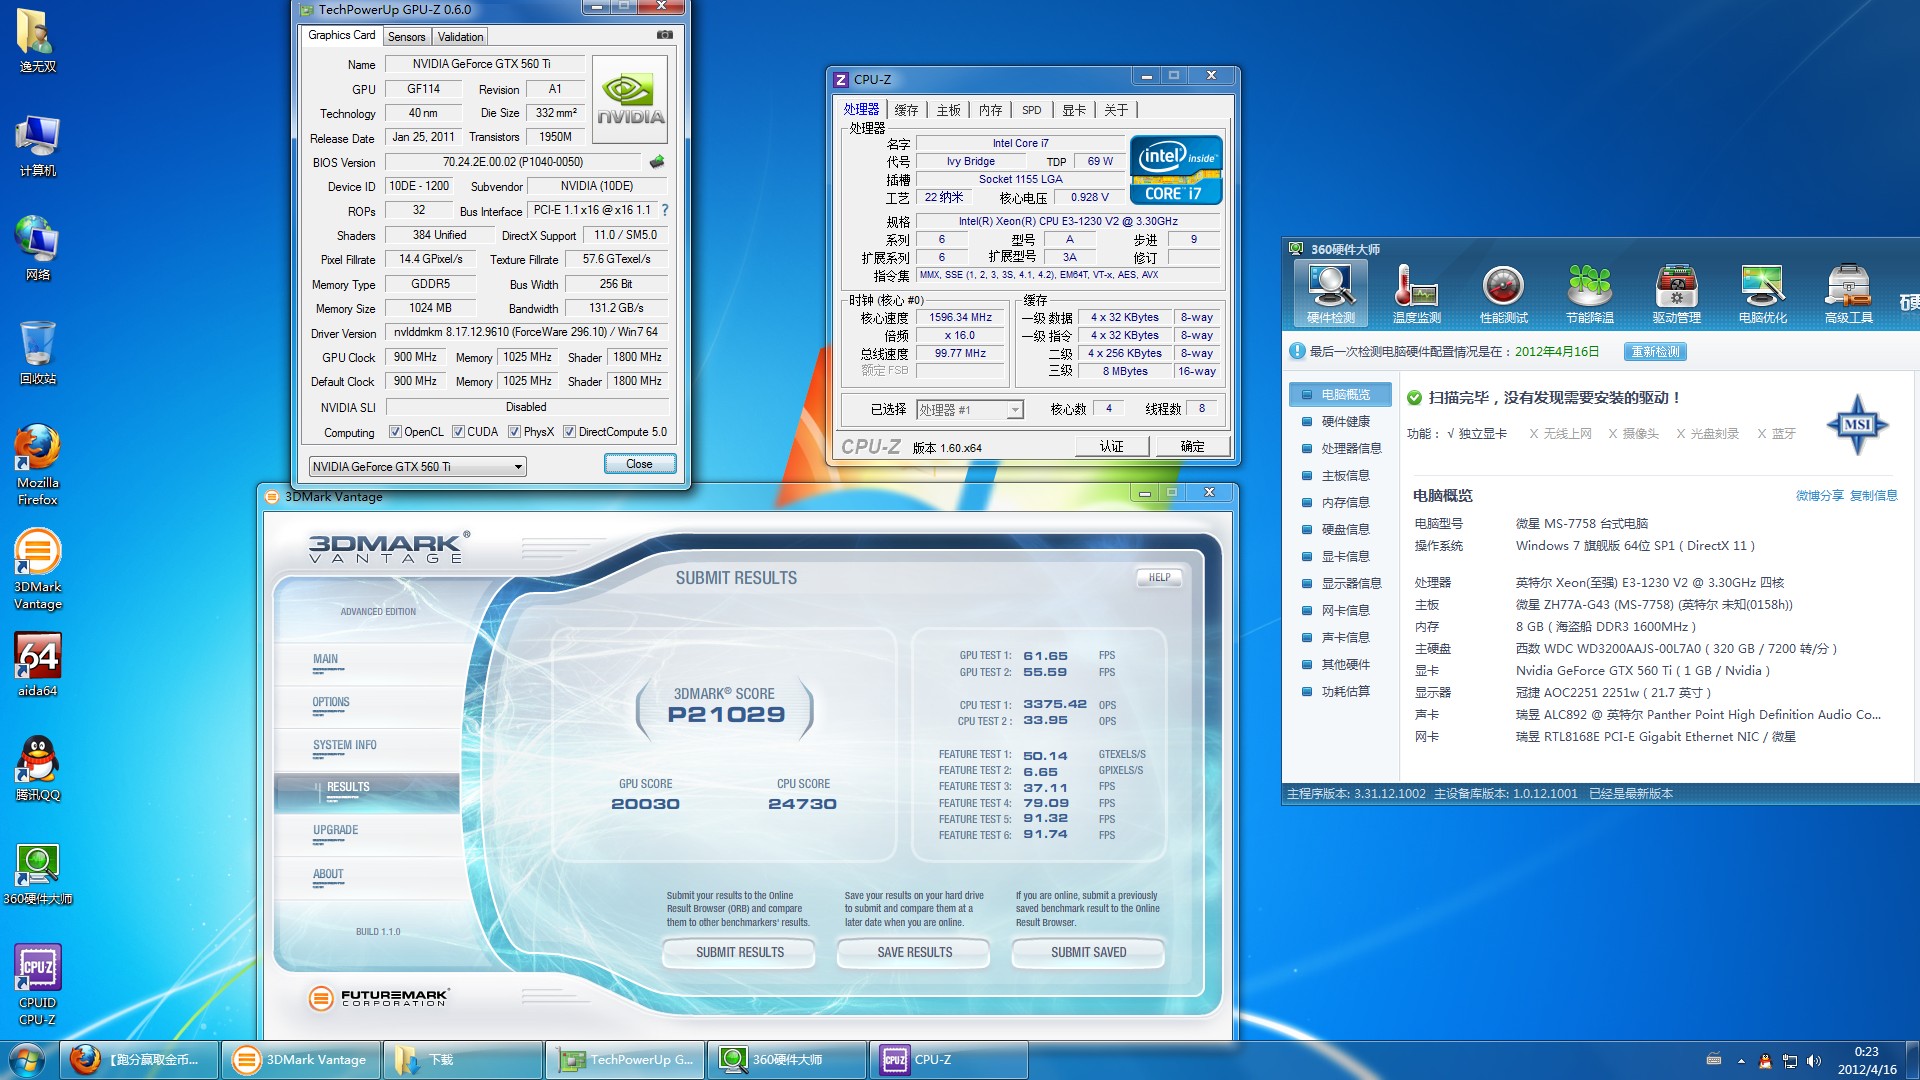Click the Bus Interface question mark icon

pos(664,210)
